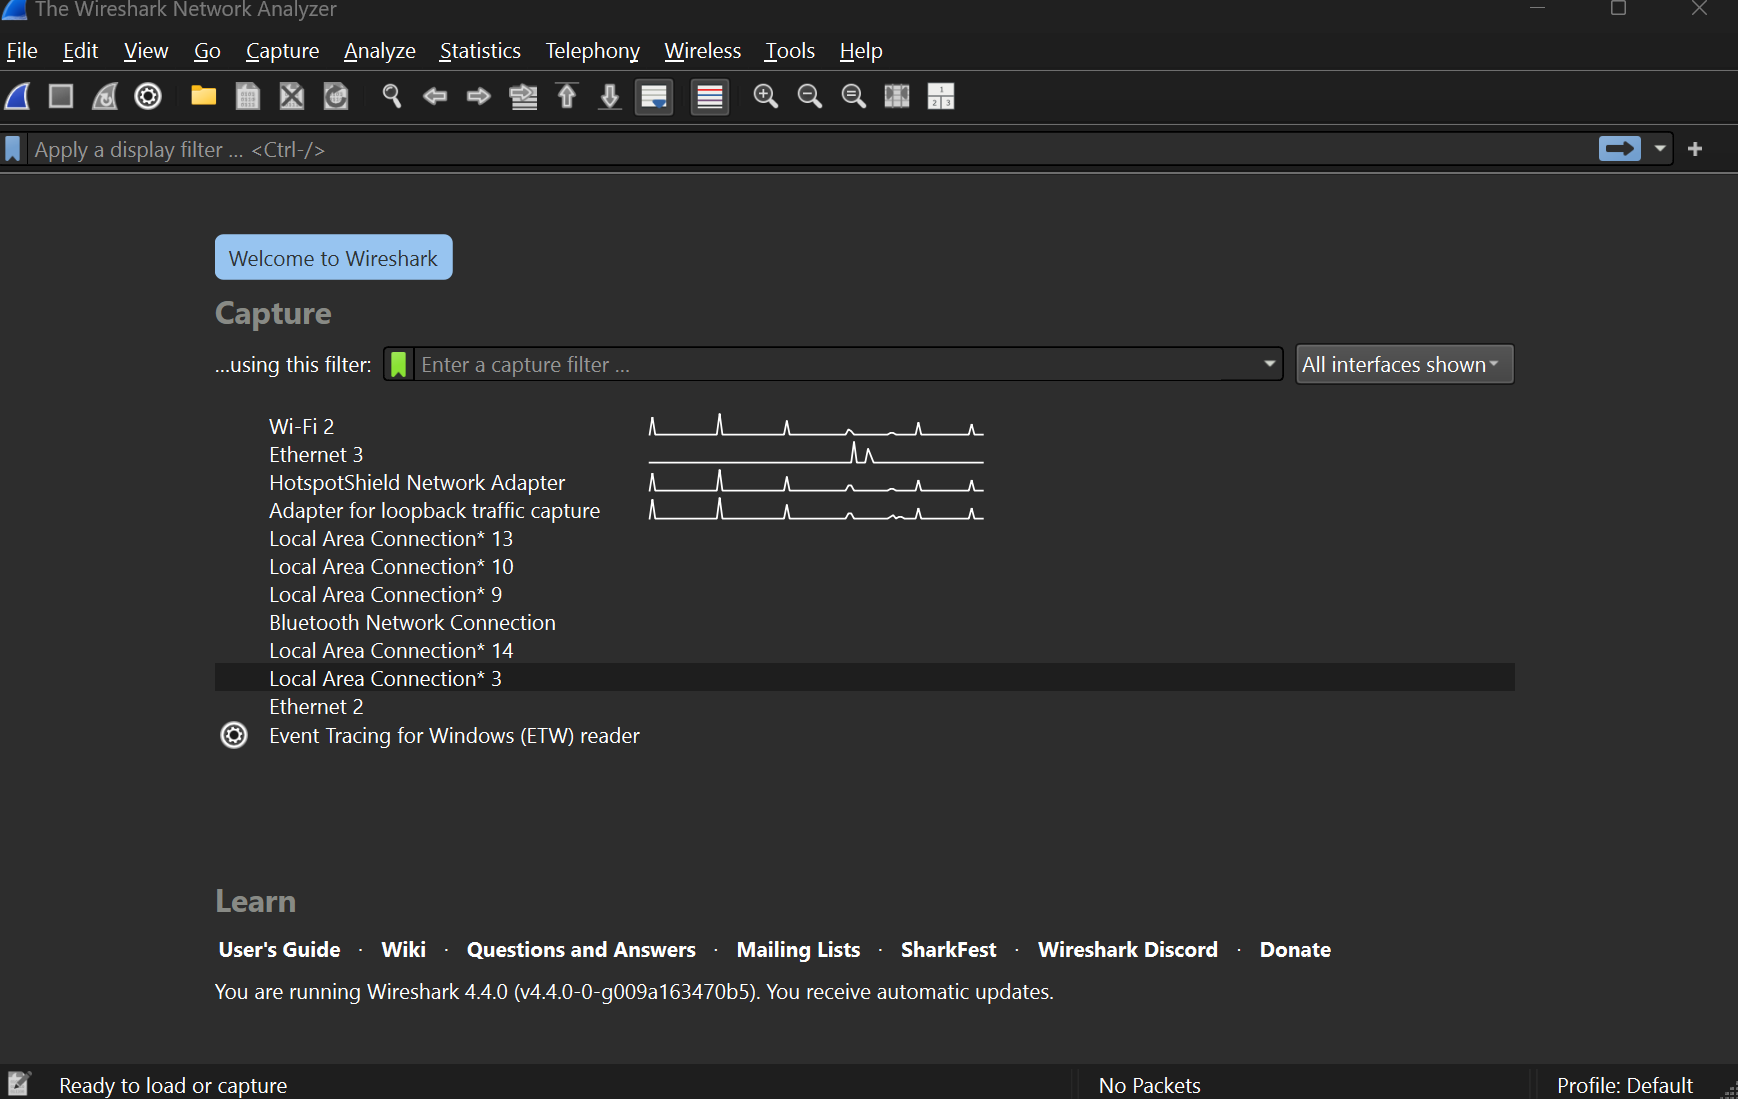Close this capture file toolbar icon
1738x1099 pixels.
292,96
